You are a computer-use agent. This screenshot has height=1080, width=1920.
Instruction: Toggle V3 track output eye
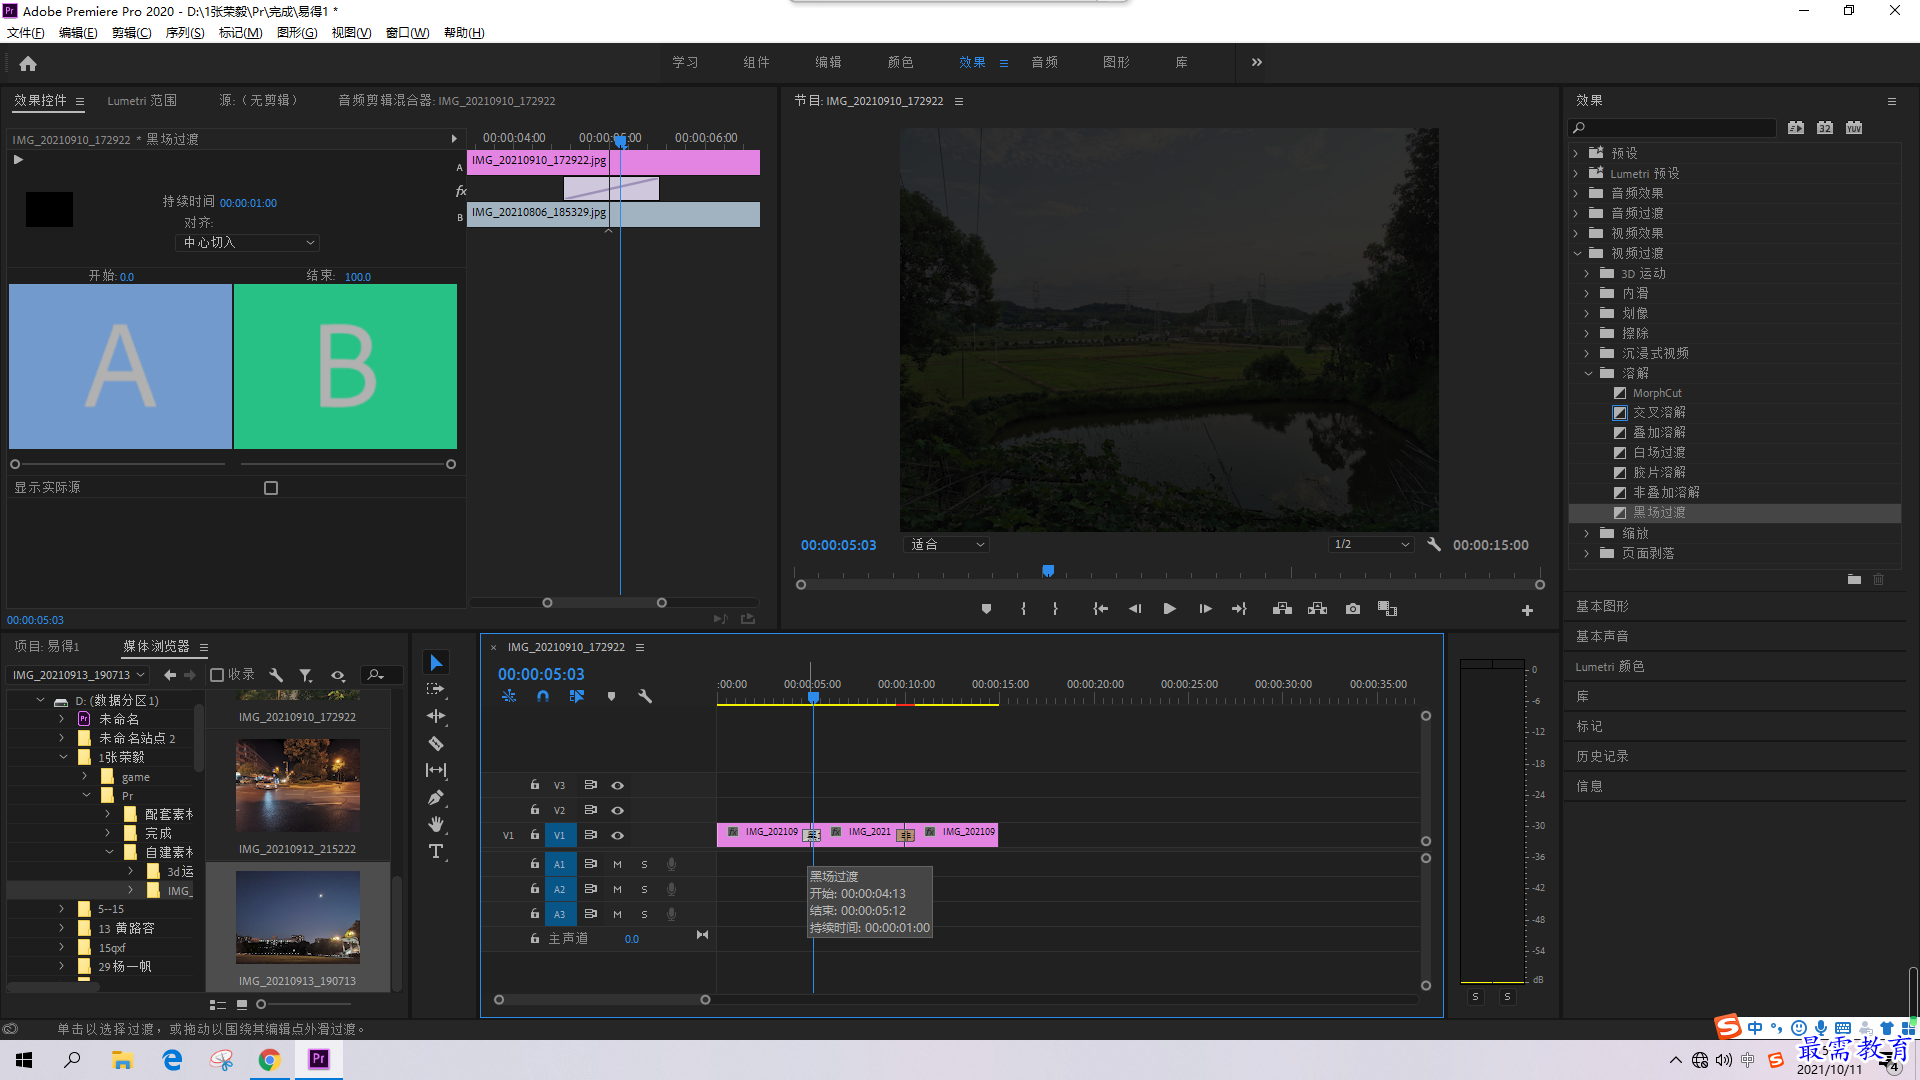618,786
